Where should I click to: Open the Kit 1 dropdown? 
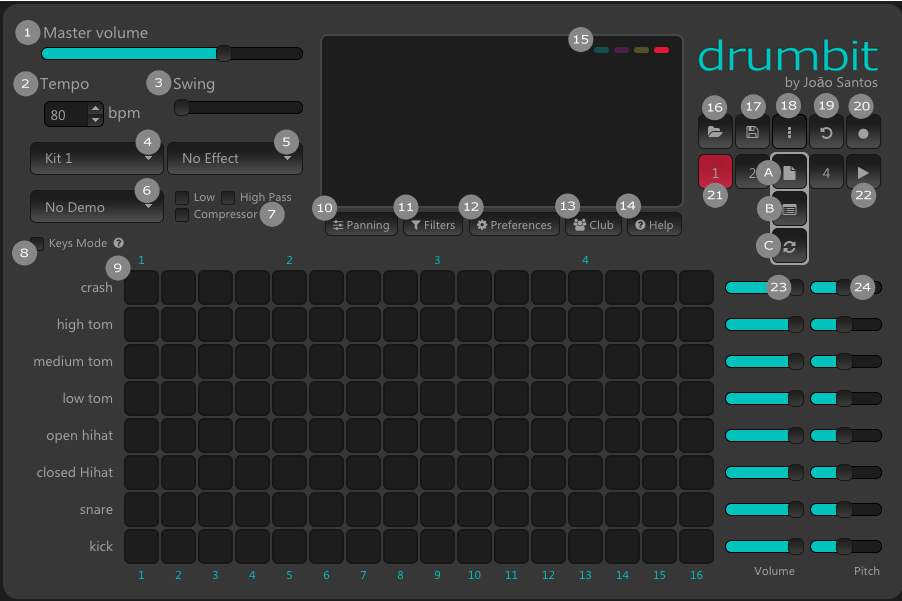[97, 158]
